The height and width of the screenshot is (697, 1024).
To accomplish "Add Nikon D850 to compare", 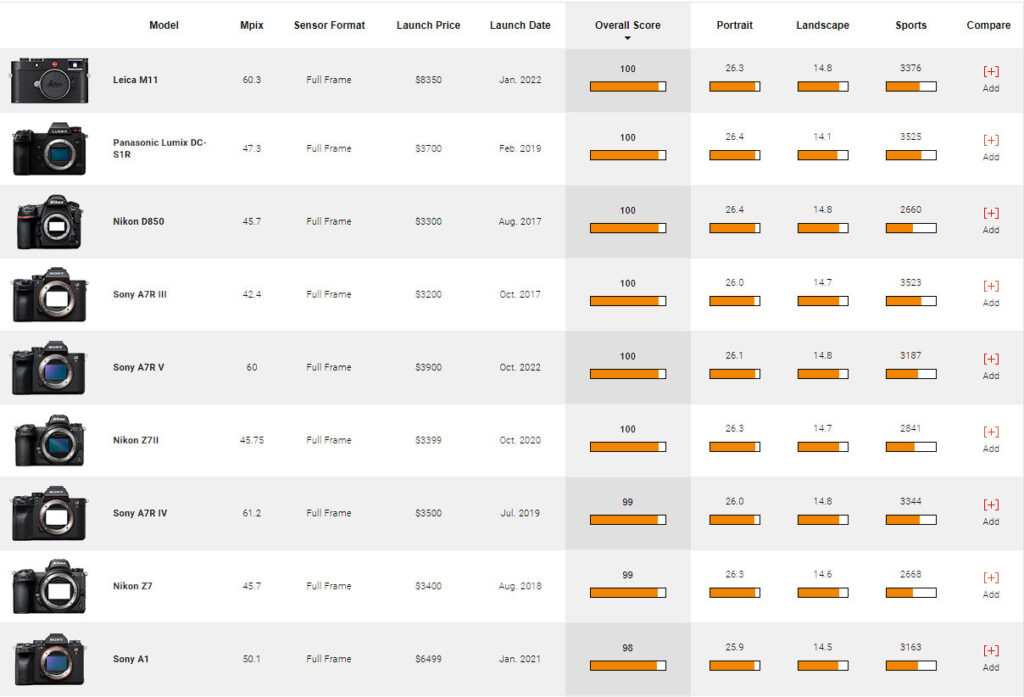I will pos(991,221).
